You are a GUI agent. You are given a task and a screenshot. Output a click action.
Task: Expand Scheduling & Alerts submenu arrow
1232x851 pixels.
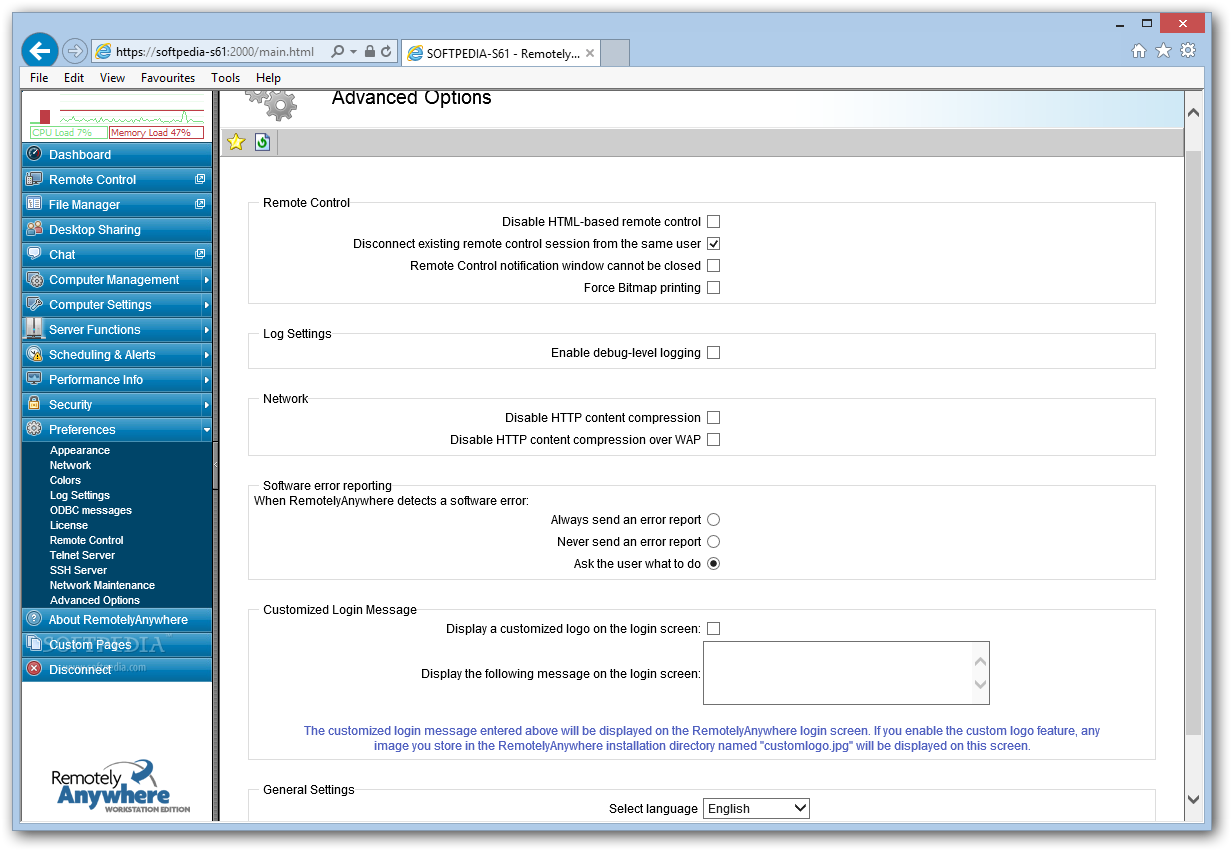click(207, 355)
